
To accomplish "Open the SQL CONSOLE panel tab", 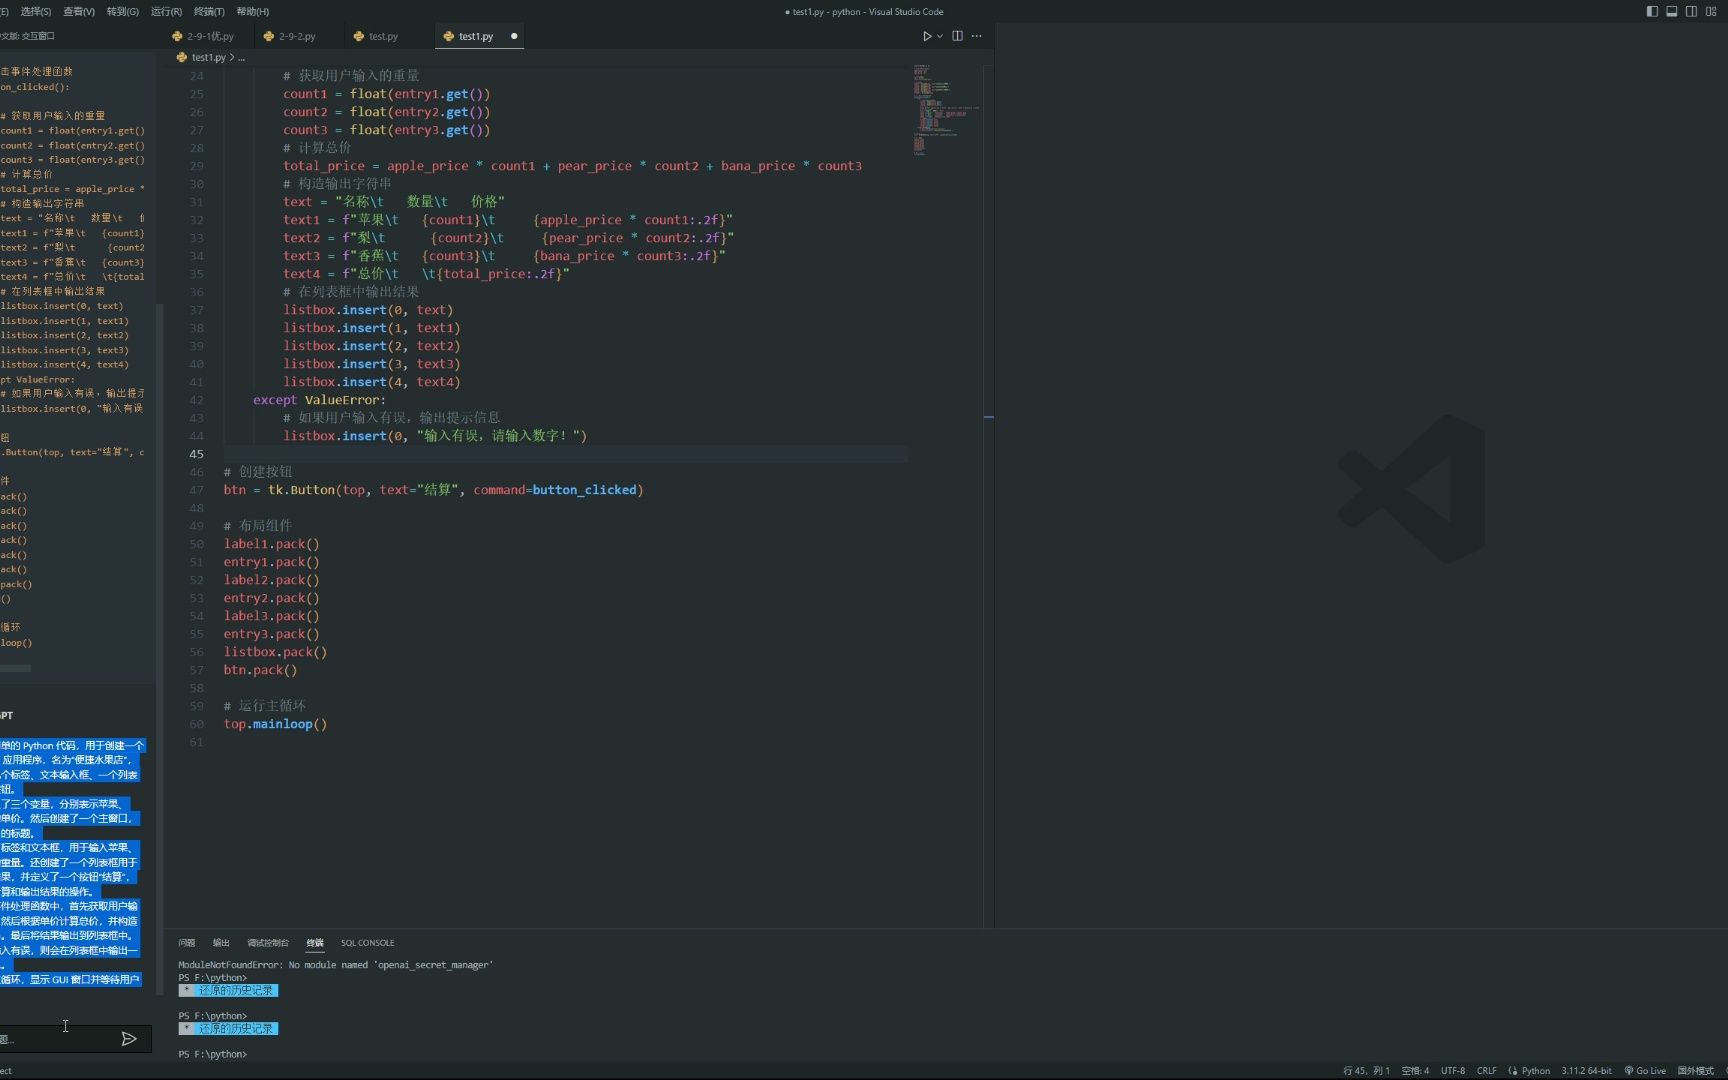I will coord(367,943).
